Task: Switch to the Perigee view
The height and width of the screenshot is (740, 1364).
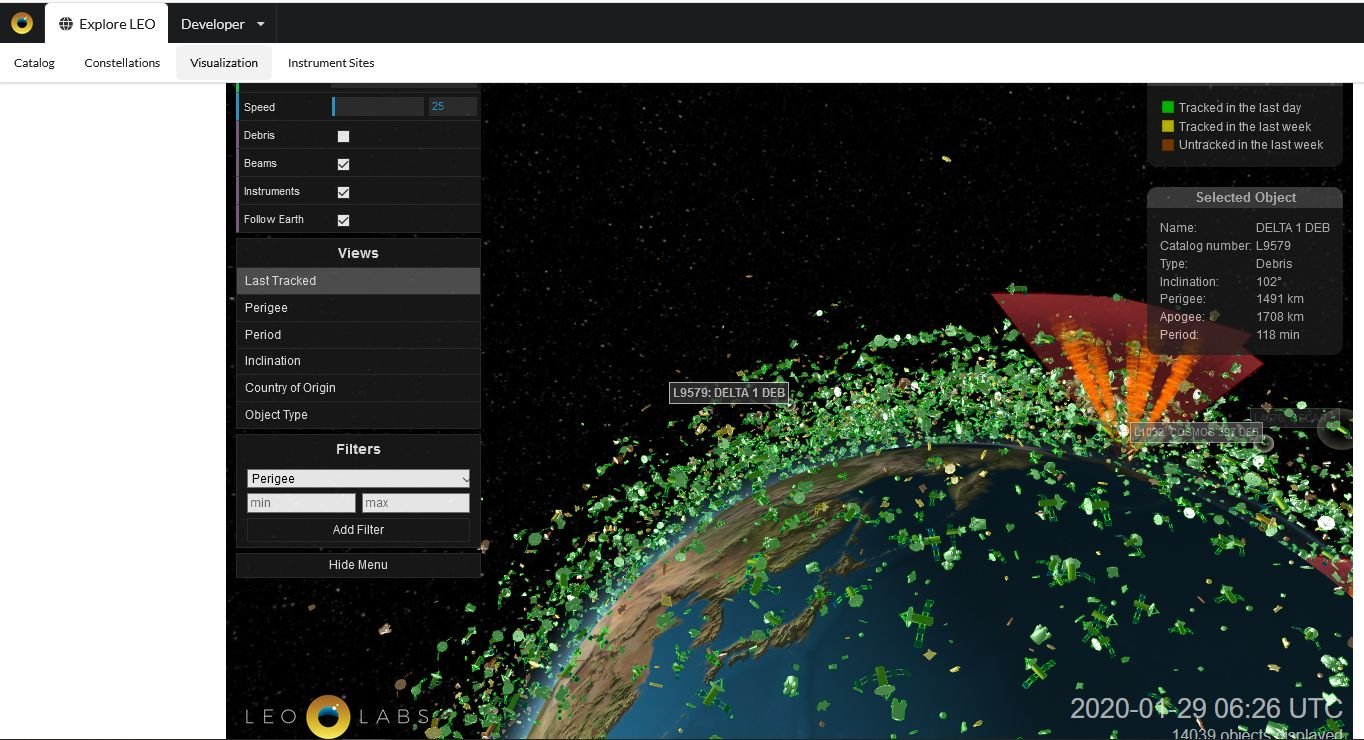Action: click(358, 308)
